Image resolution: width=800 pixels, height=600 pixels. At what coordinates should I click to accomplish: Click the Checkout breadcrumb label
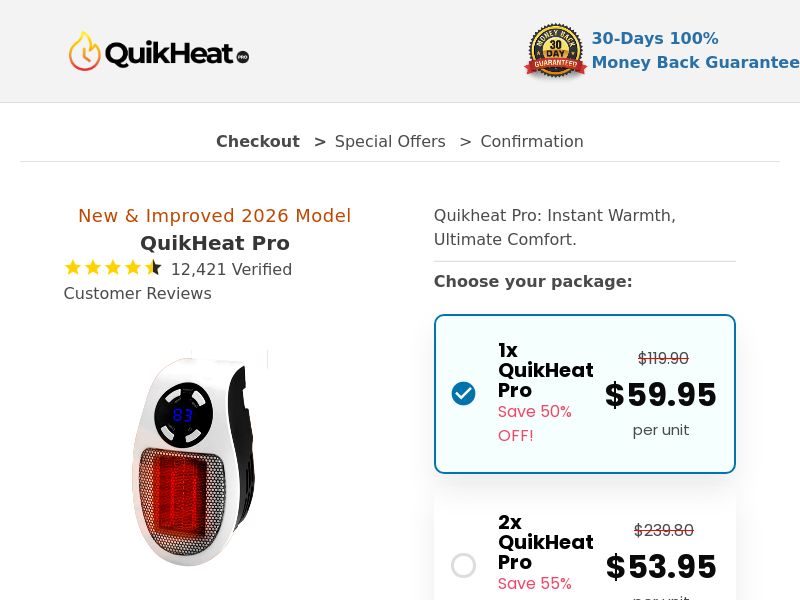click(x=257, y=141)
